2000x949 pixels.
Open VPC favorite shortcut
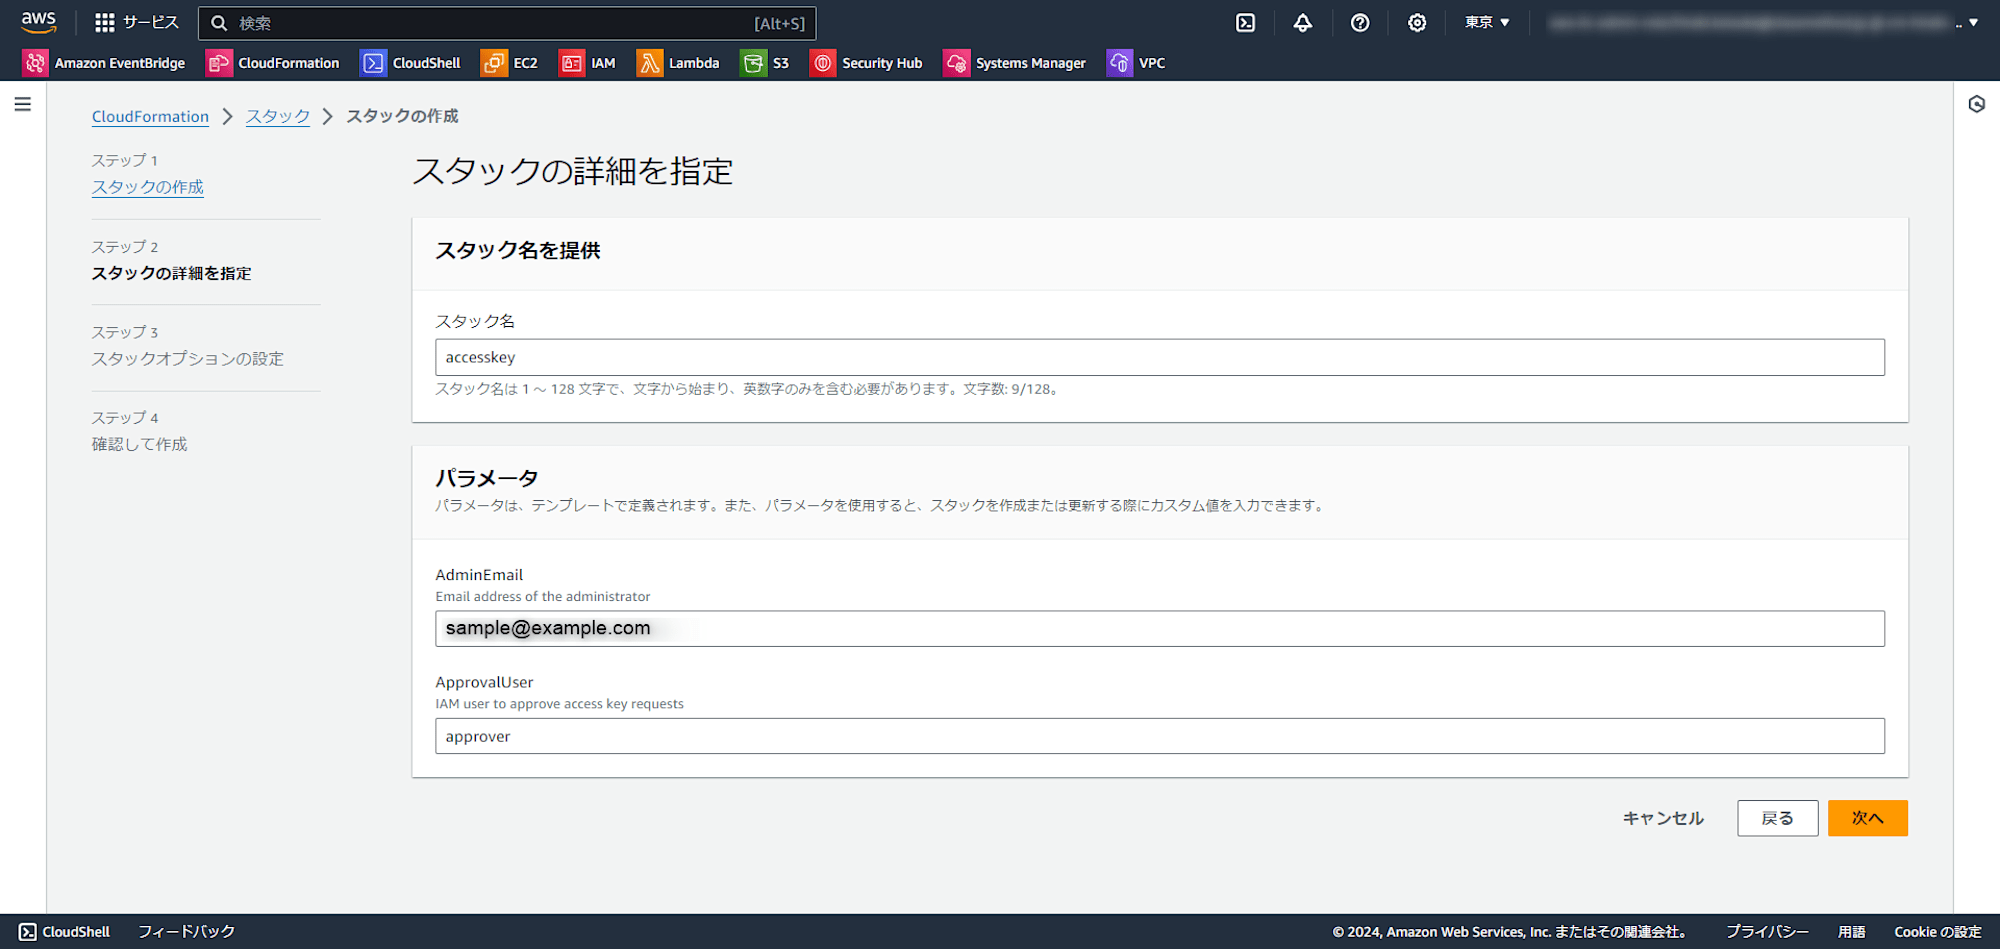click(1136, 63)
